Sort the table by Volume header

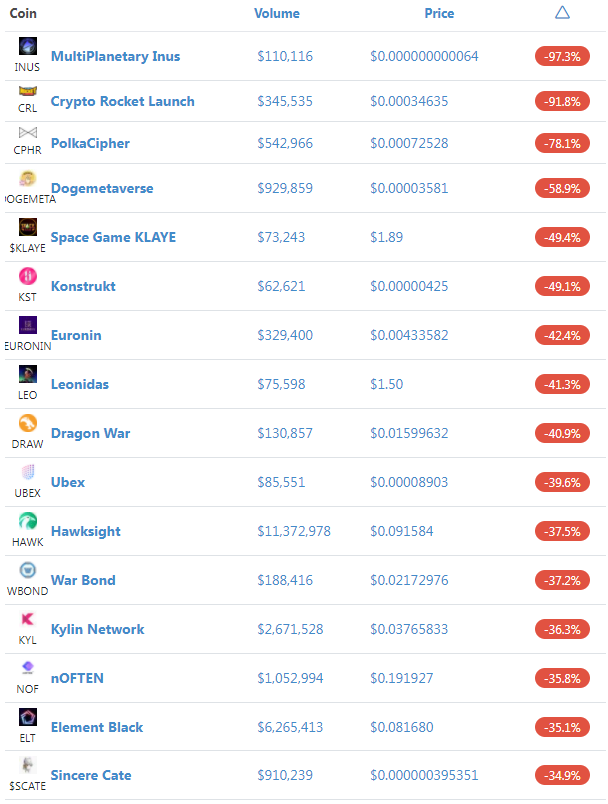(277, 13)
